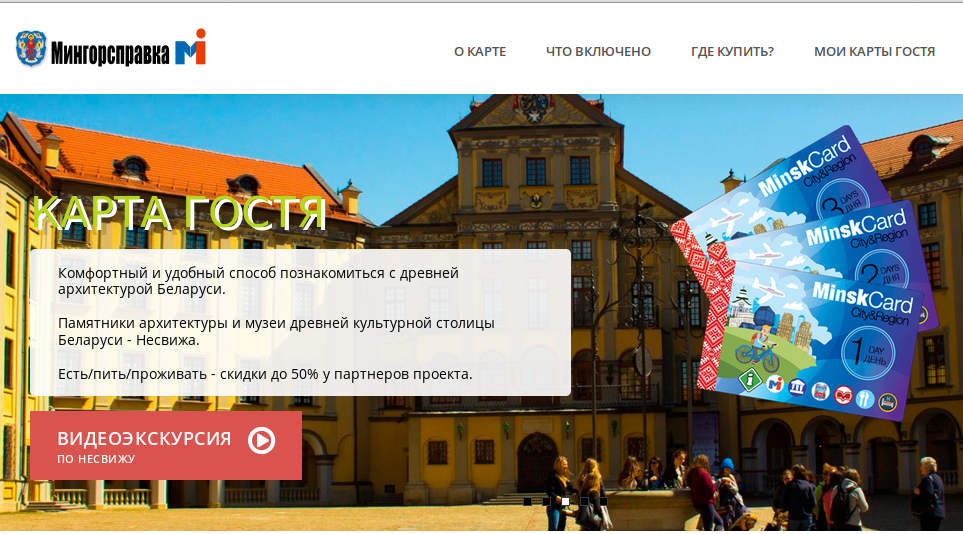The height and width of the screenshot is (534, 963).
Task: Open МОИ КАРТЫ ГОСТЯ section
Action: (874, 52)
